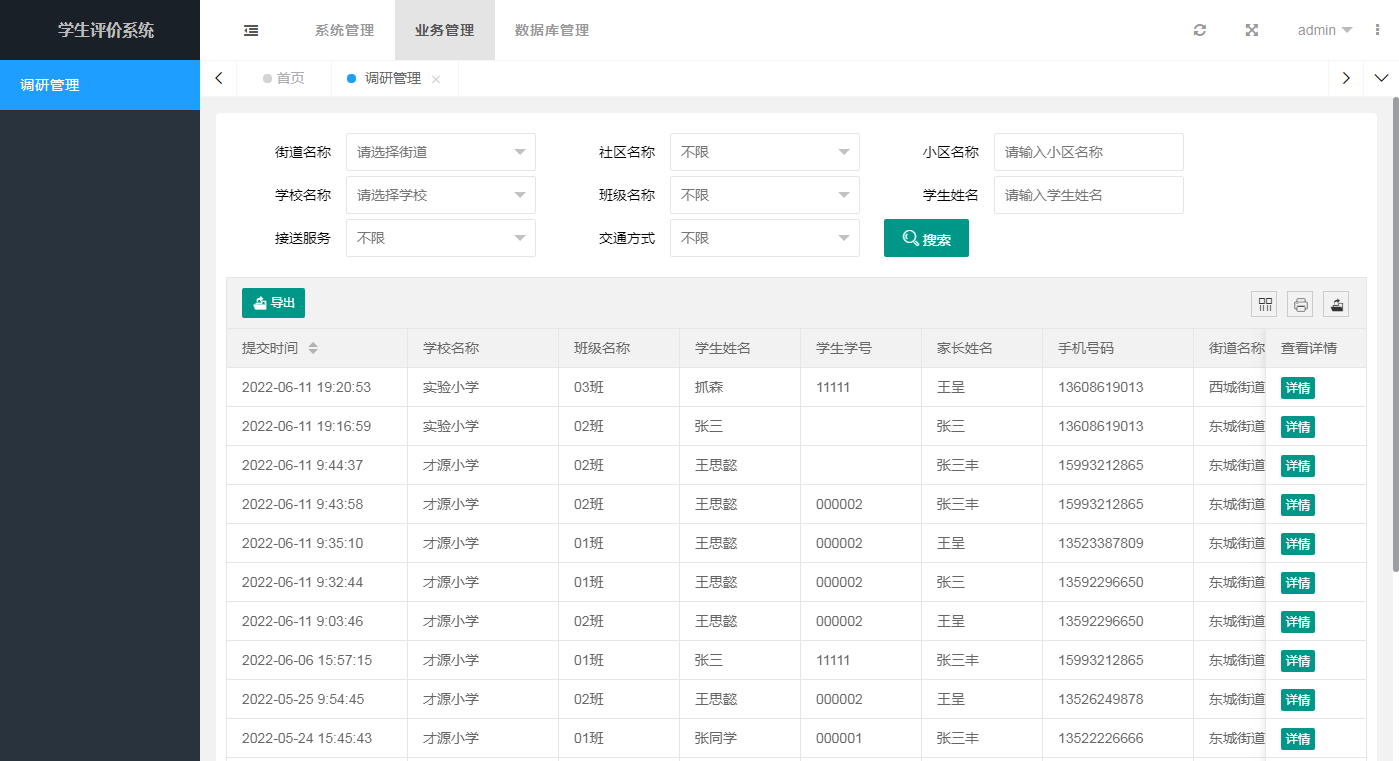Click the refresh icon in the top bar
Screen dimensions: 1399x761
tap(1200, 30)
